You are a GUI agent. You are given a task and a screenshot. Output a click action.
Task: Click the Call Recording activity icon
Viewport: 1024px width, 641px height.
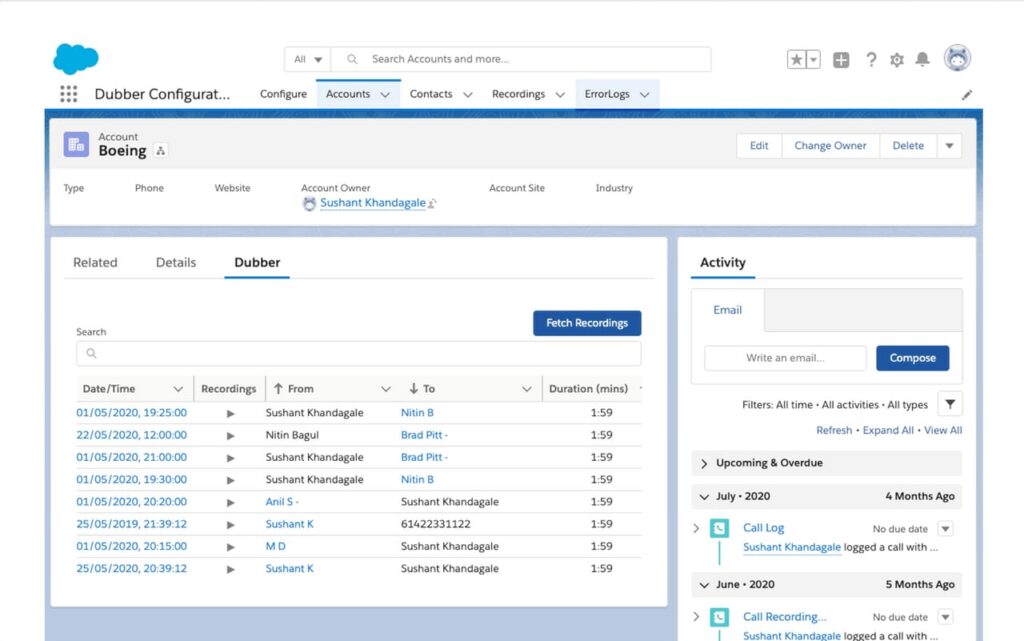tap(719, 617)
